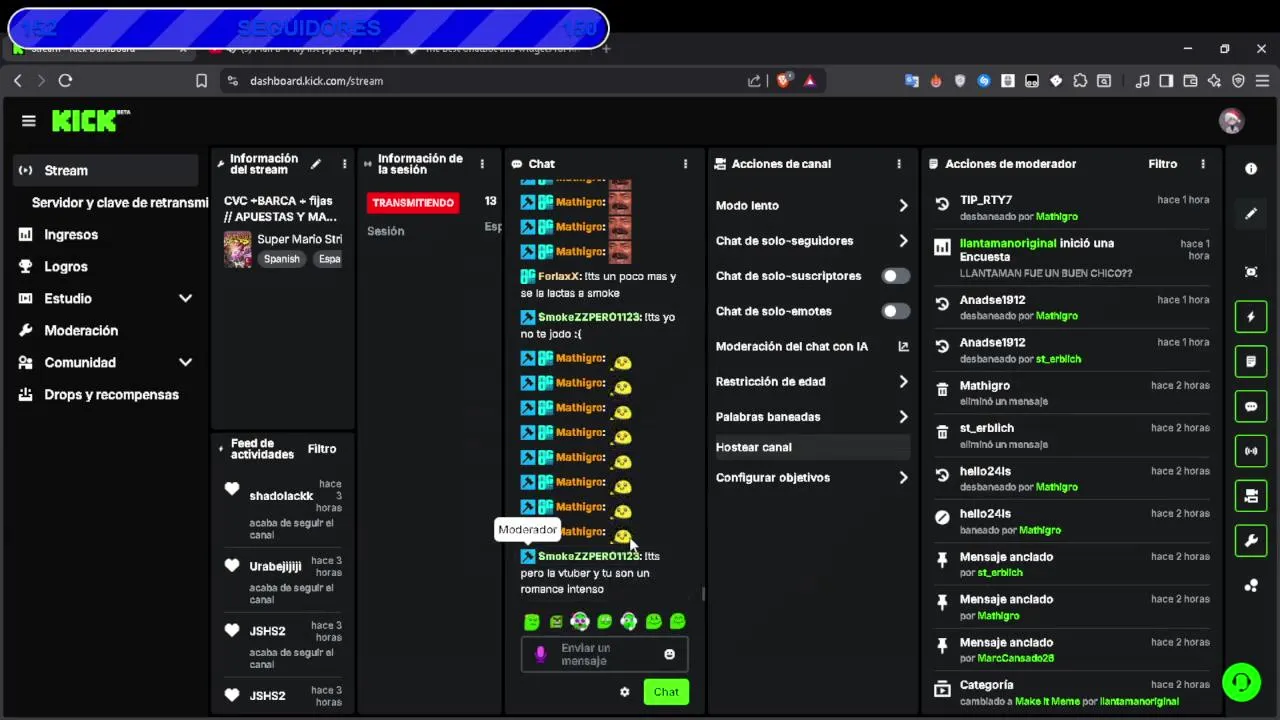The image size is (1280, 720).
Task: Click the browser address bar URL
Action: (x=316, y=81)
